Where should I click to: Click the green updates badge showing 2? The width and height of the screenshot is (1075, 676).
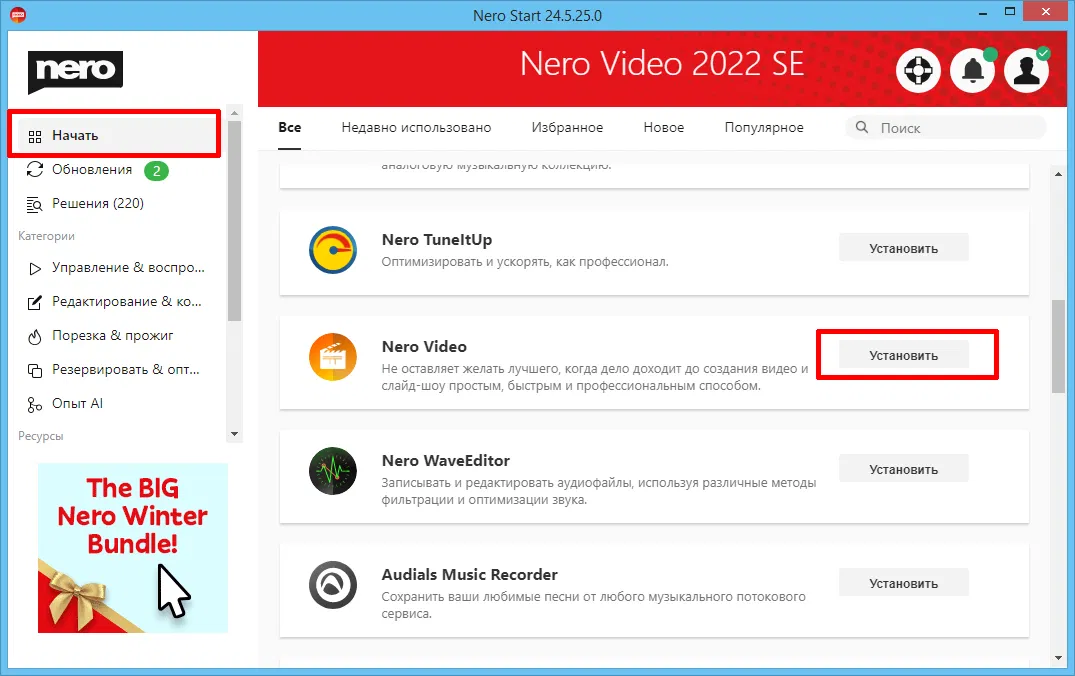(x=156, y=171)
